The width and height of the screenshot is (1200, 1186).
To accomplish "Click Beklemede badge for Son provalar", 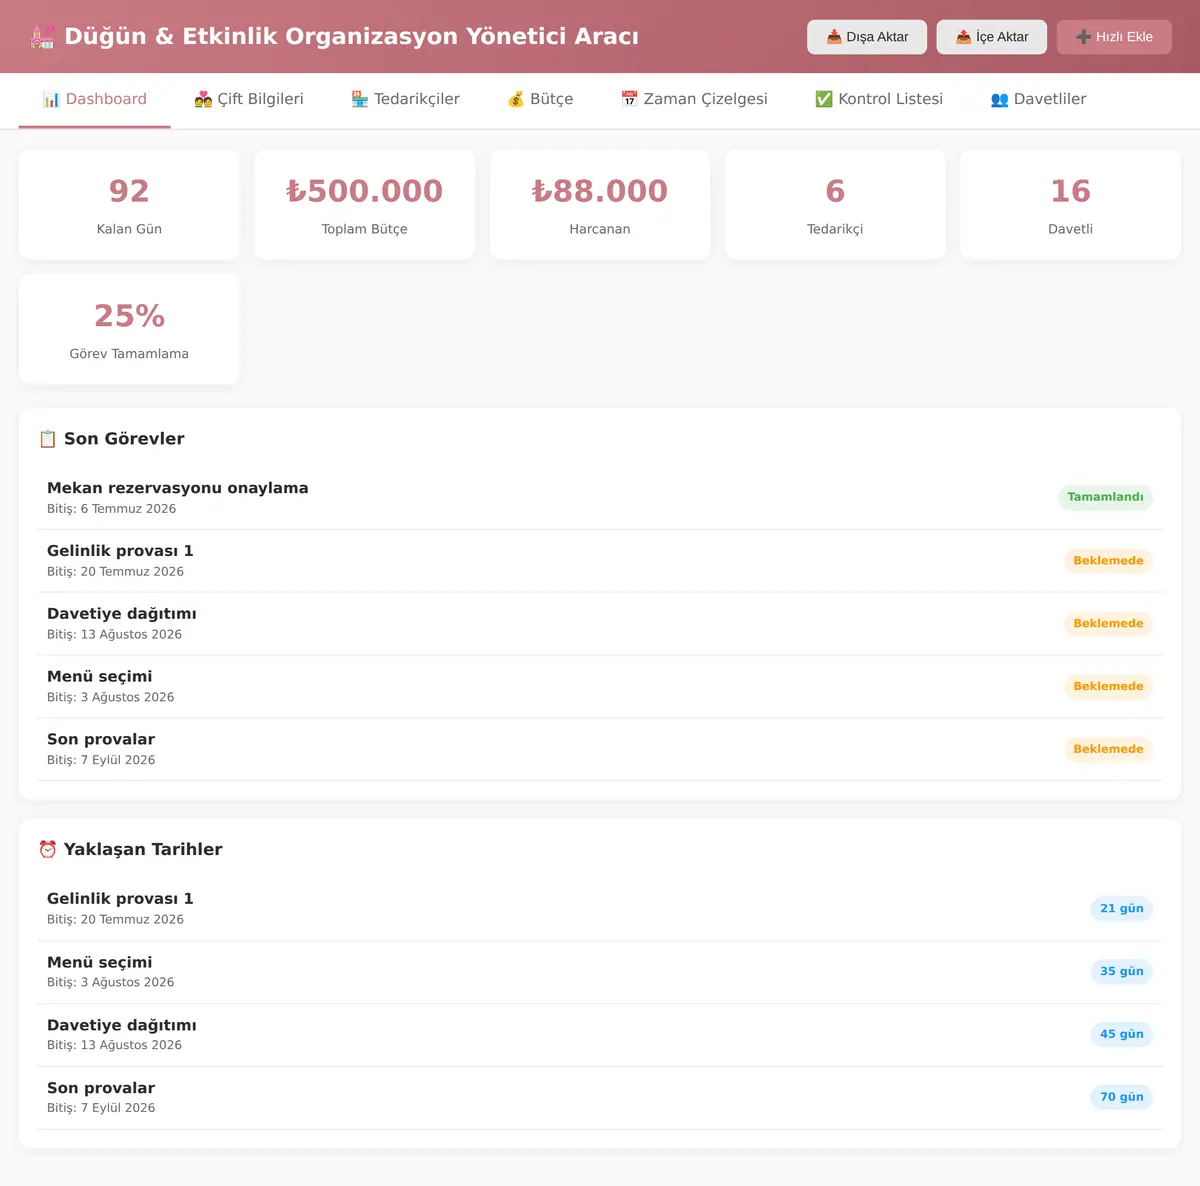I will (1108, 749).
